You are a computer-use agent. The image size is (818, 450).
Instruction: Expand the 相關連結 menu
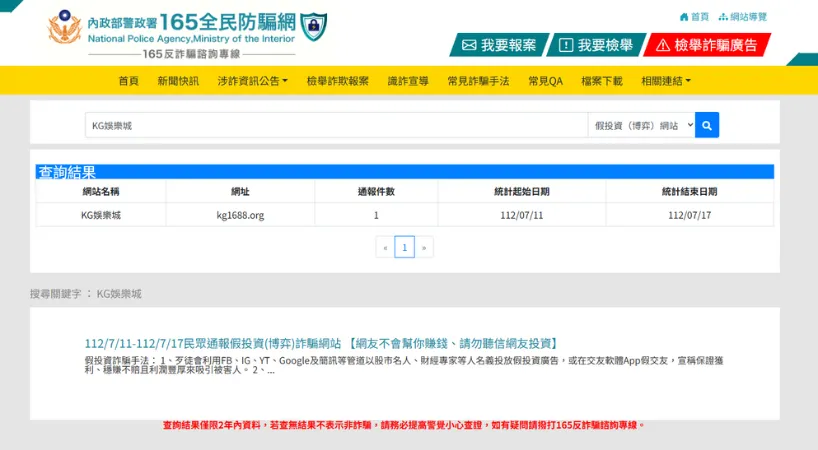pos(666,81)
